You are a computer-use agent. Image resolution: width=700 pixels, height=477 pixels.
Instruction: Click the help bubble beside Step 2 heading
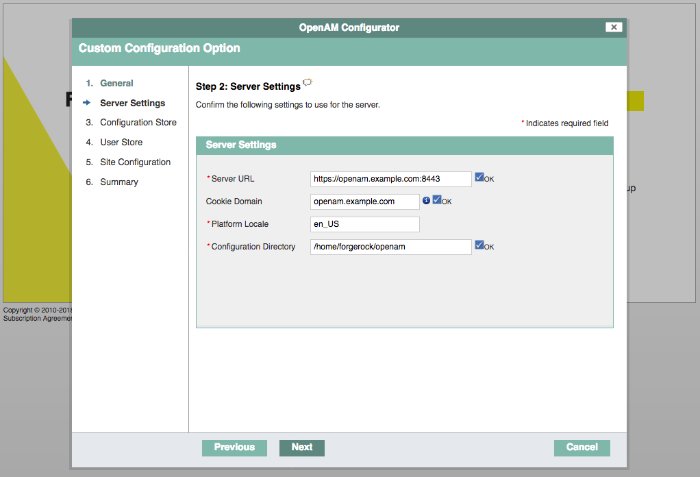[308, 82]
